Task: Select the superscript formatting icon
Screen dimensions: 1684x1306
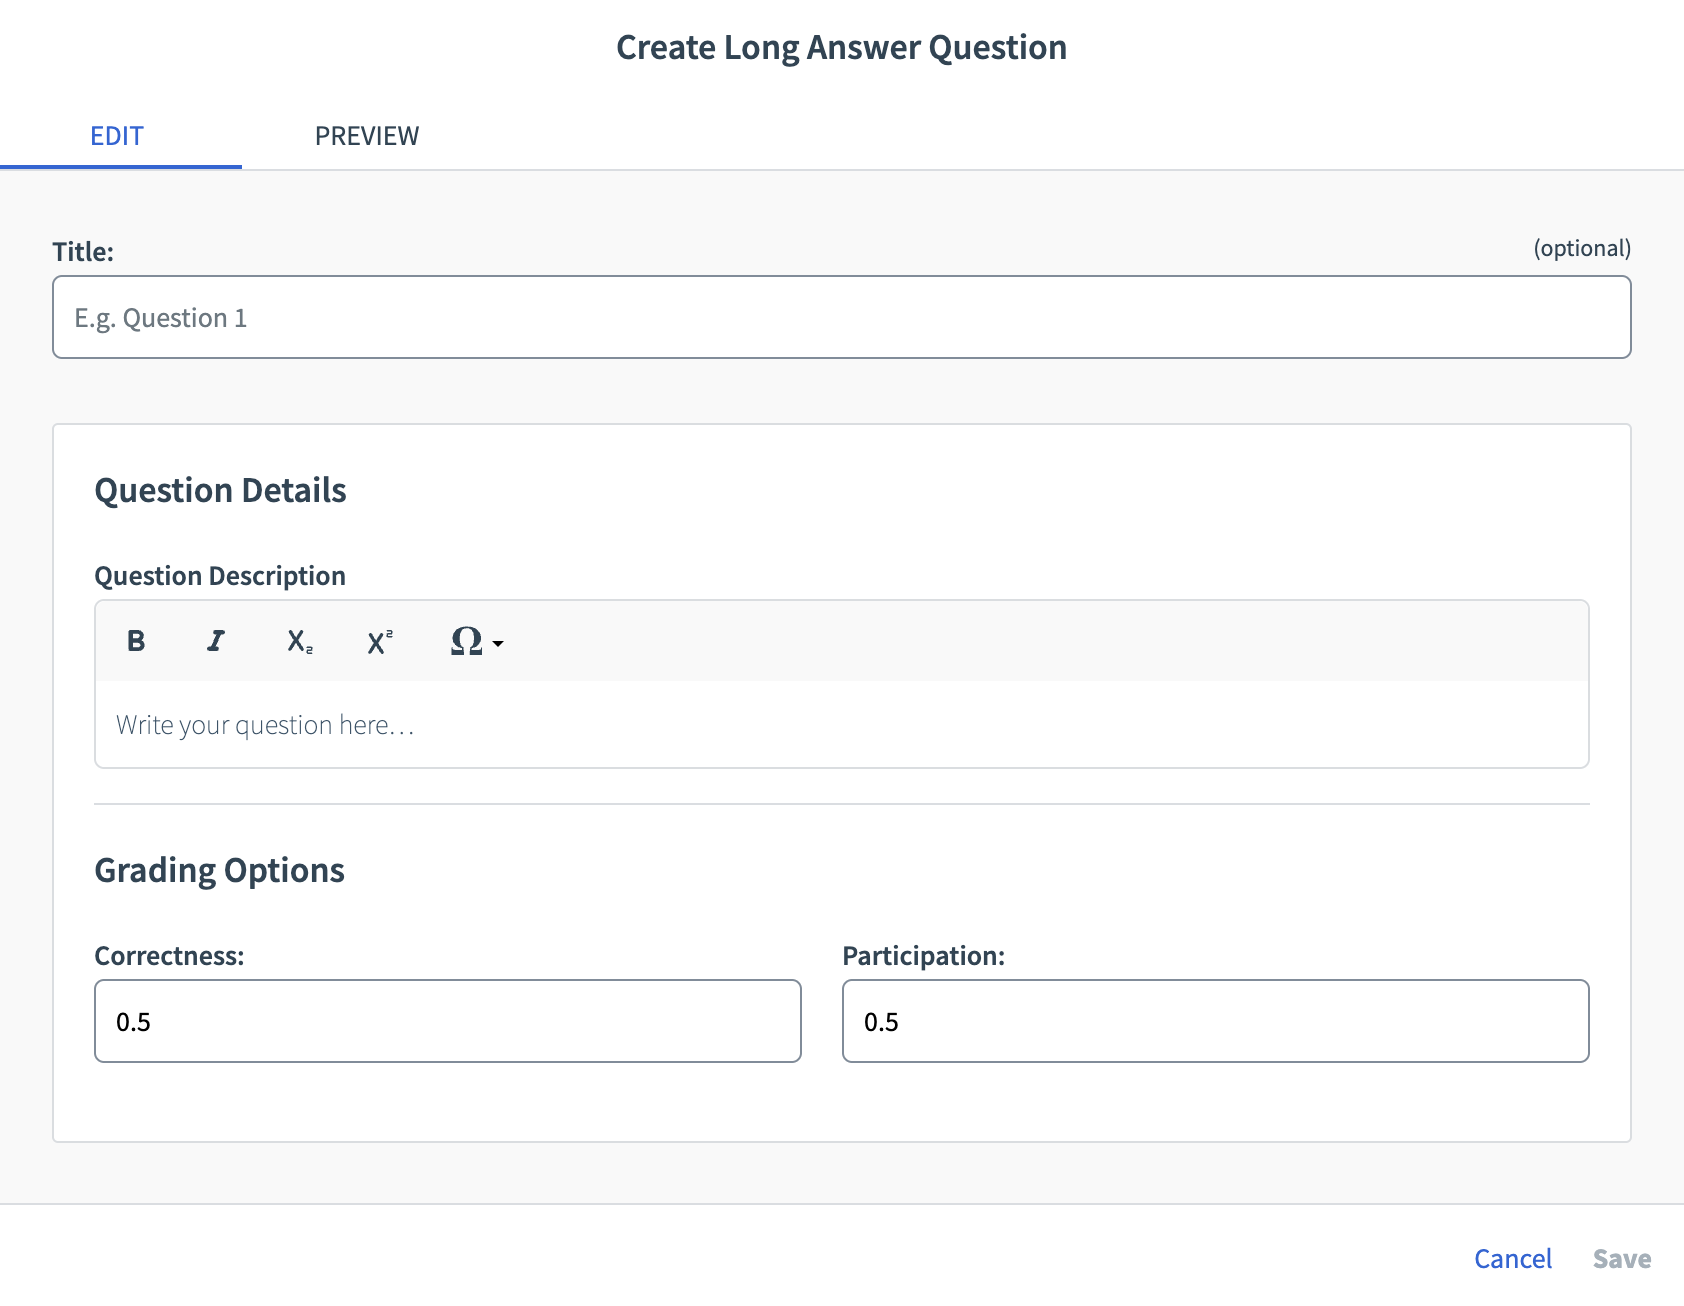Action: point(378,641)
